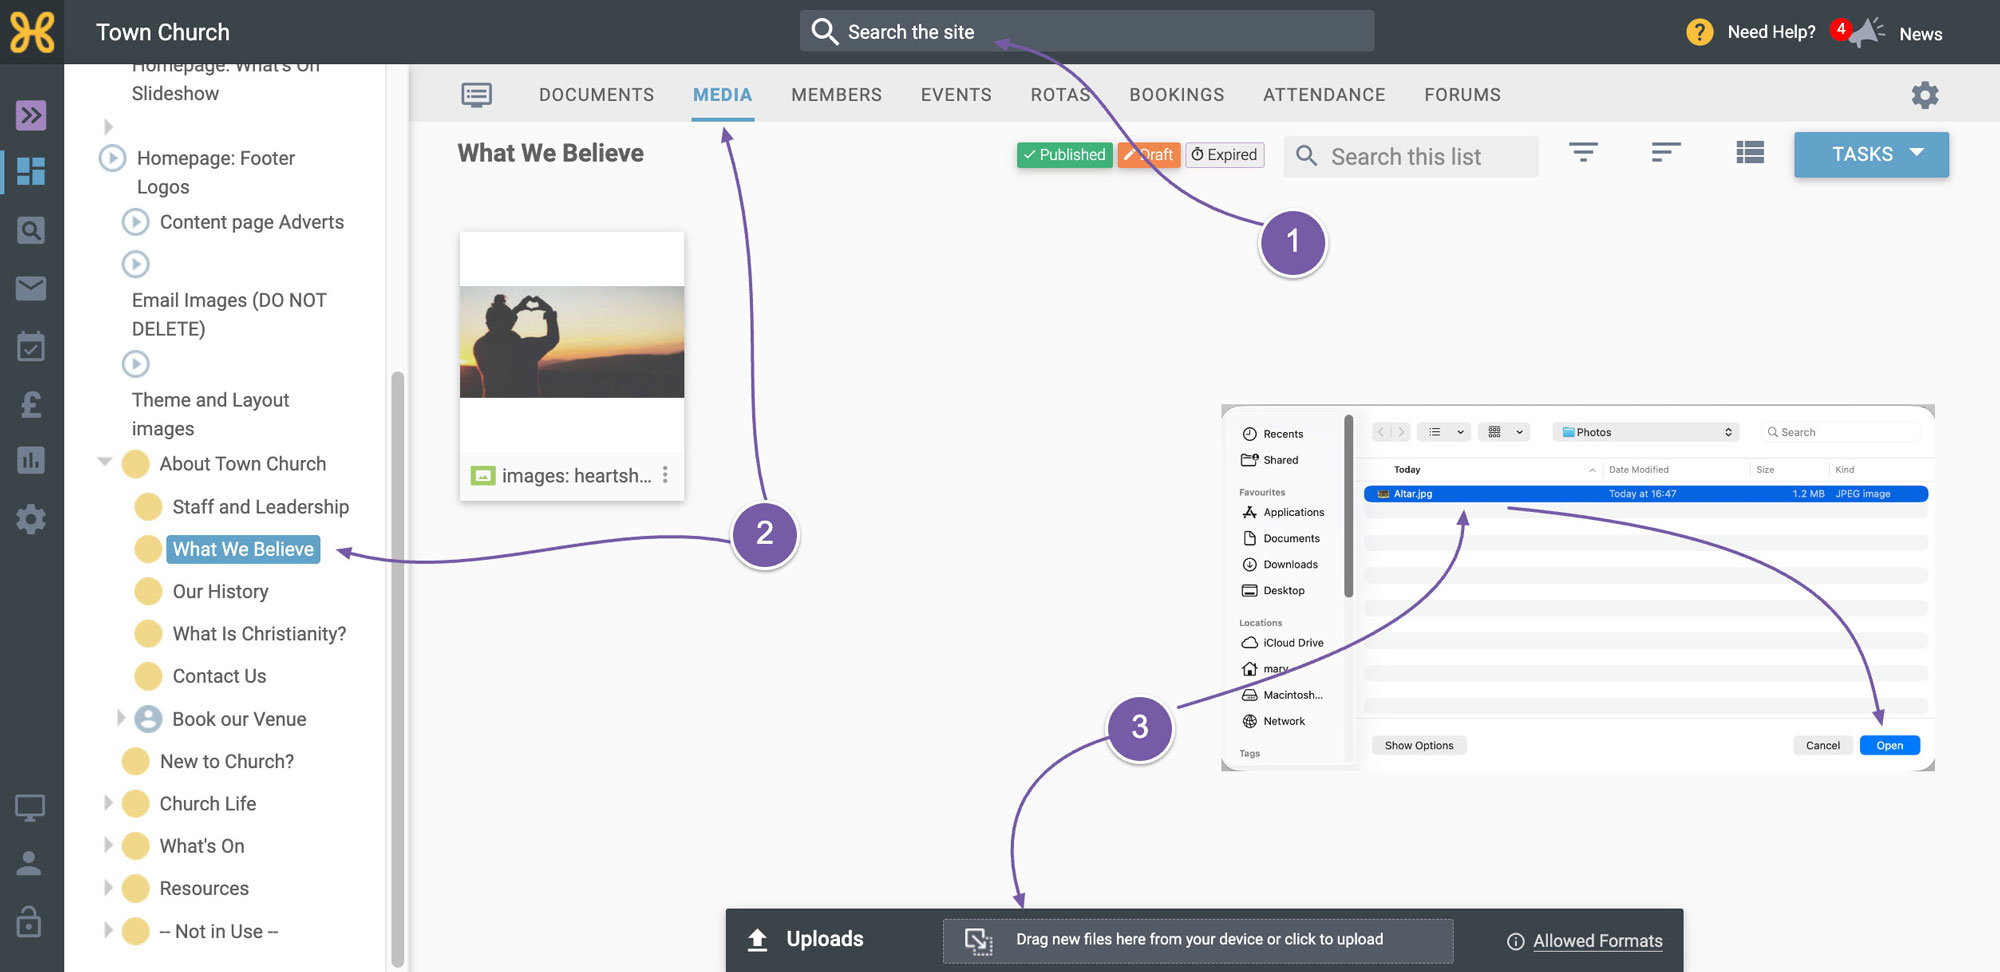Open the bar chart reports icon in sidebar
This screenshot has height=972, width=2000.
coord(31,460)
